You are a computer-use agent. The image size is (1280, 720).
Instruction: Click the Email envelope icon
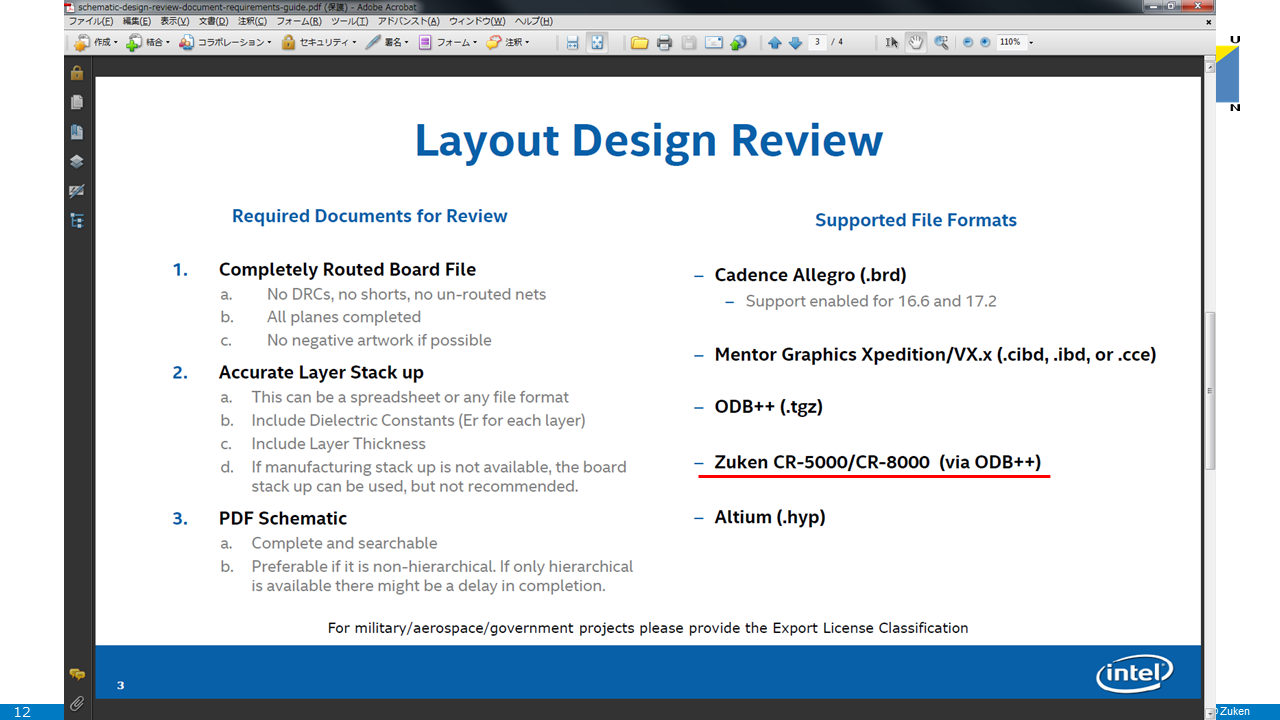[x=714, y=43]
